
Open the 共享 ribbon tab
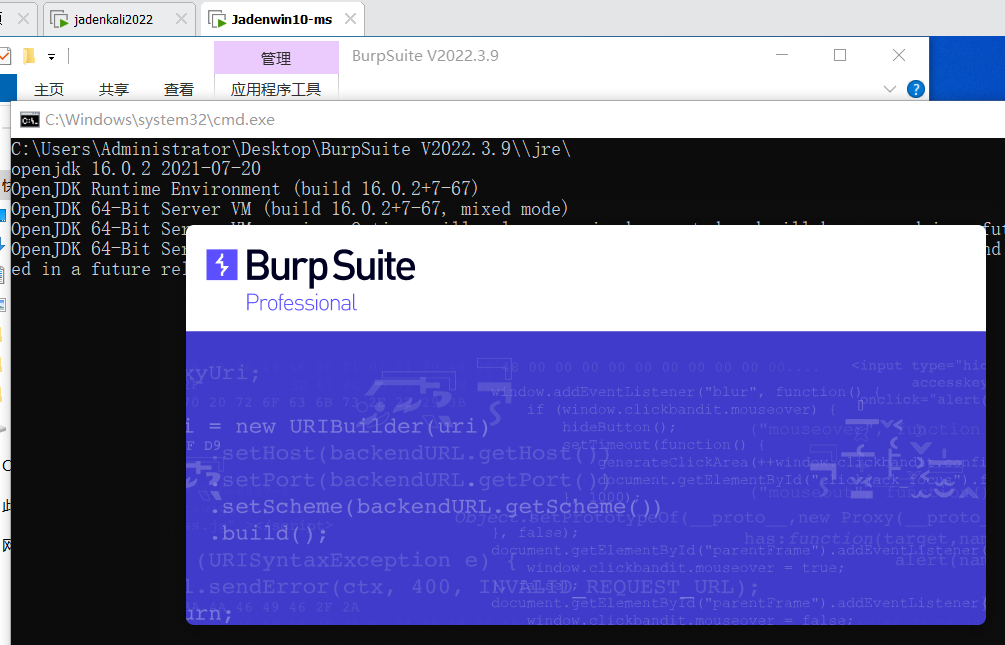[114, 89]
